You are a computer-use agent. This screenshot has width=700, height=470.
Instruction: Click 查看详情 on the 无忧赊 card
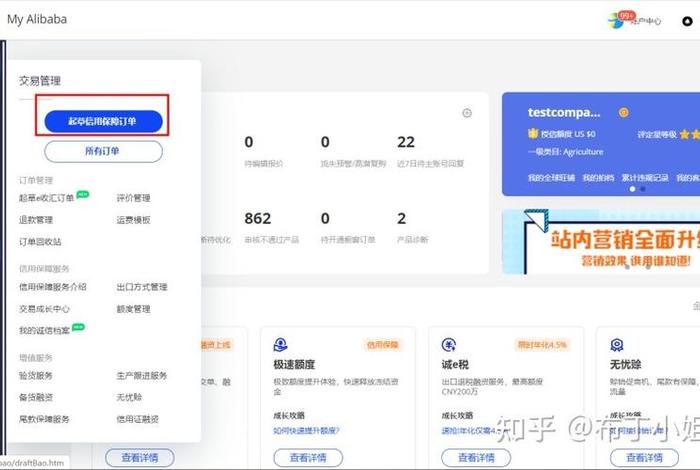(644, 458)
